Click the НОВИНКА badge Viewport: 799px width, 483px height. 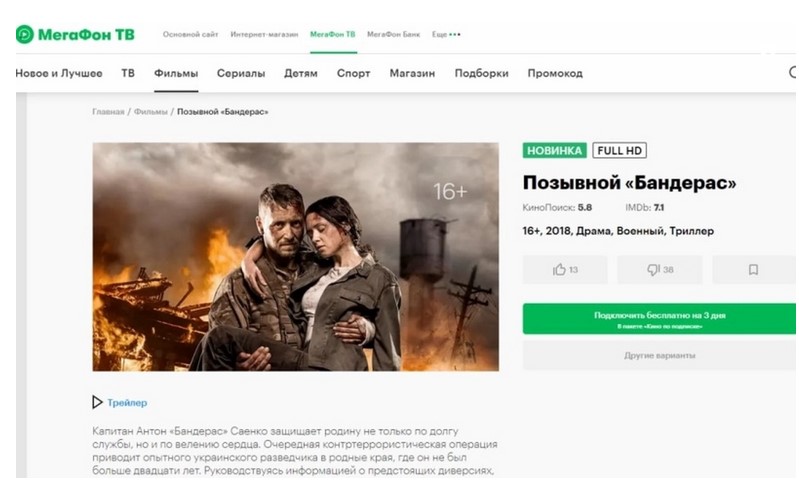554,150
